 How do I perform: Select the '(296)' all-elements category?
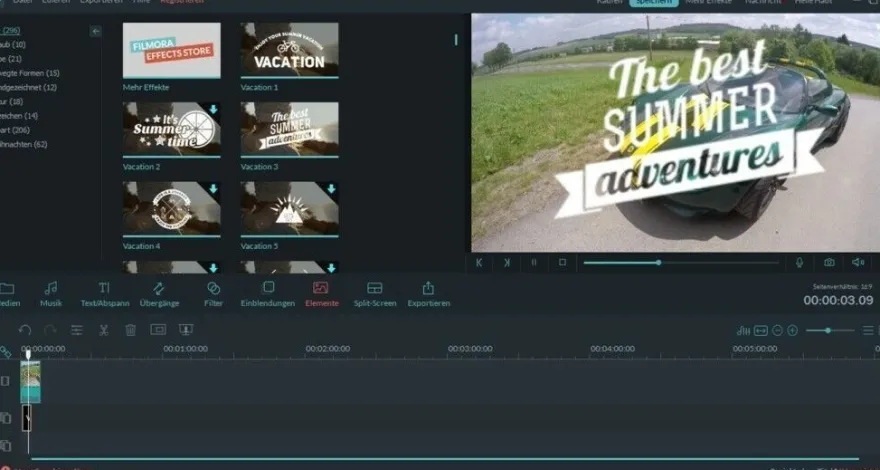coord(10,31)
